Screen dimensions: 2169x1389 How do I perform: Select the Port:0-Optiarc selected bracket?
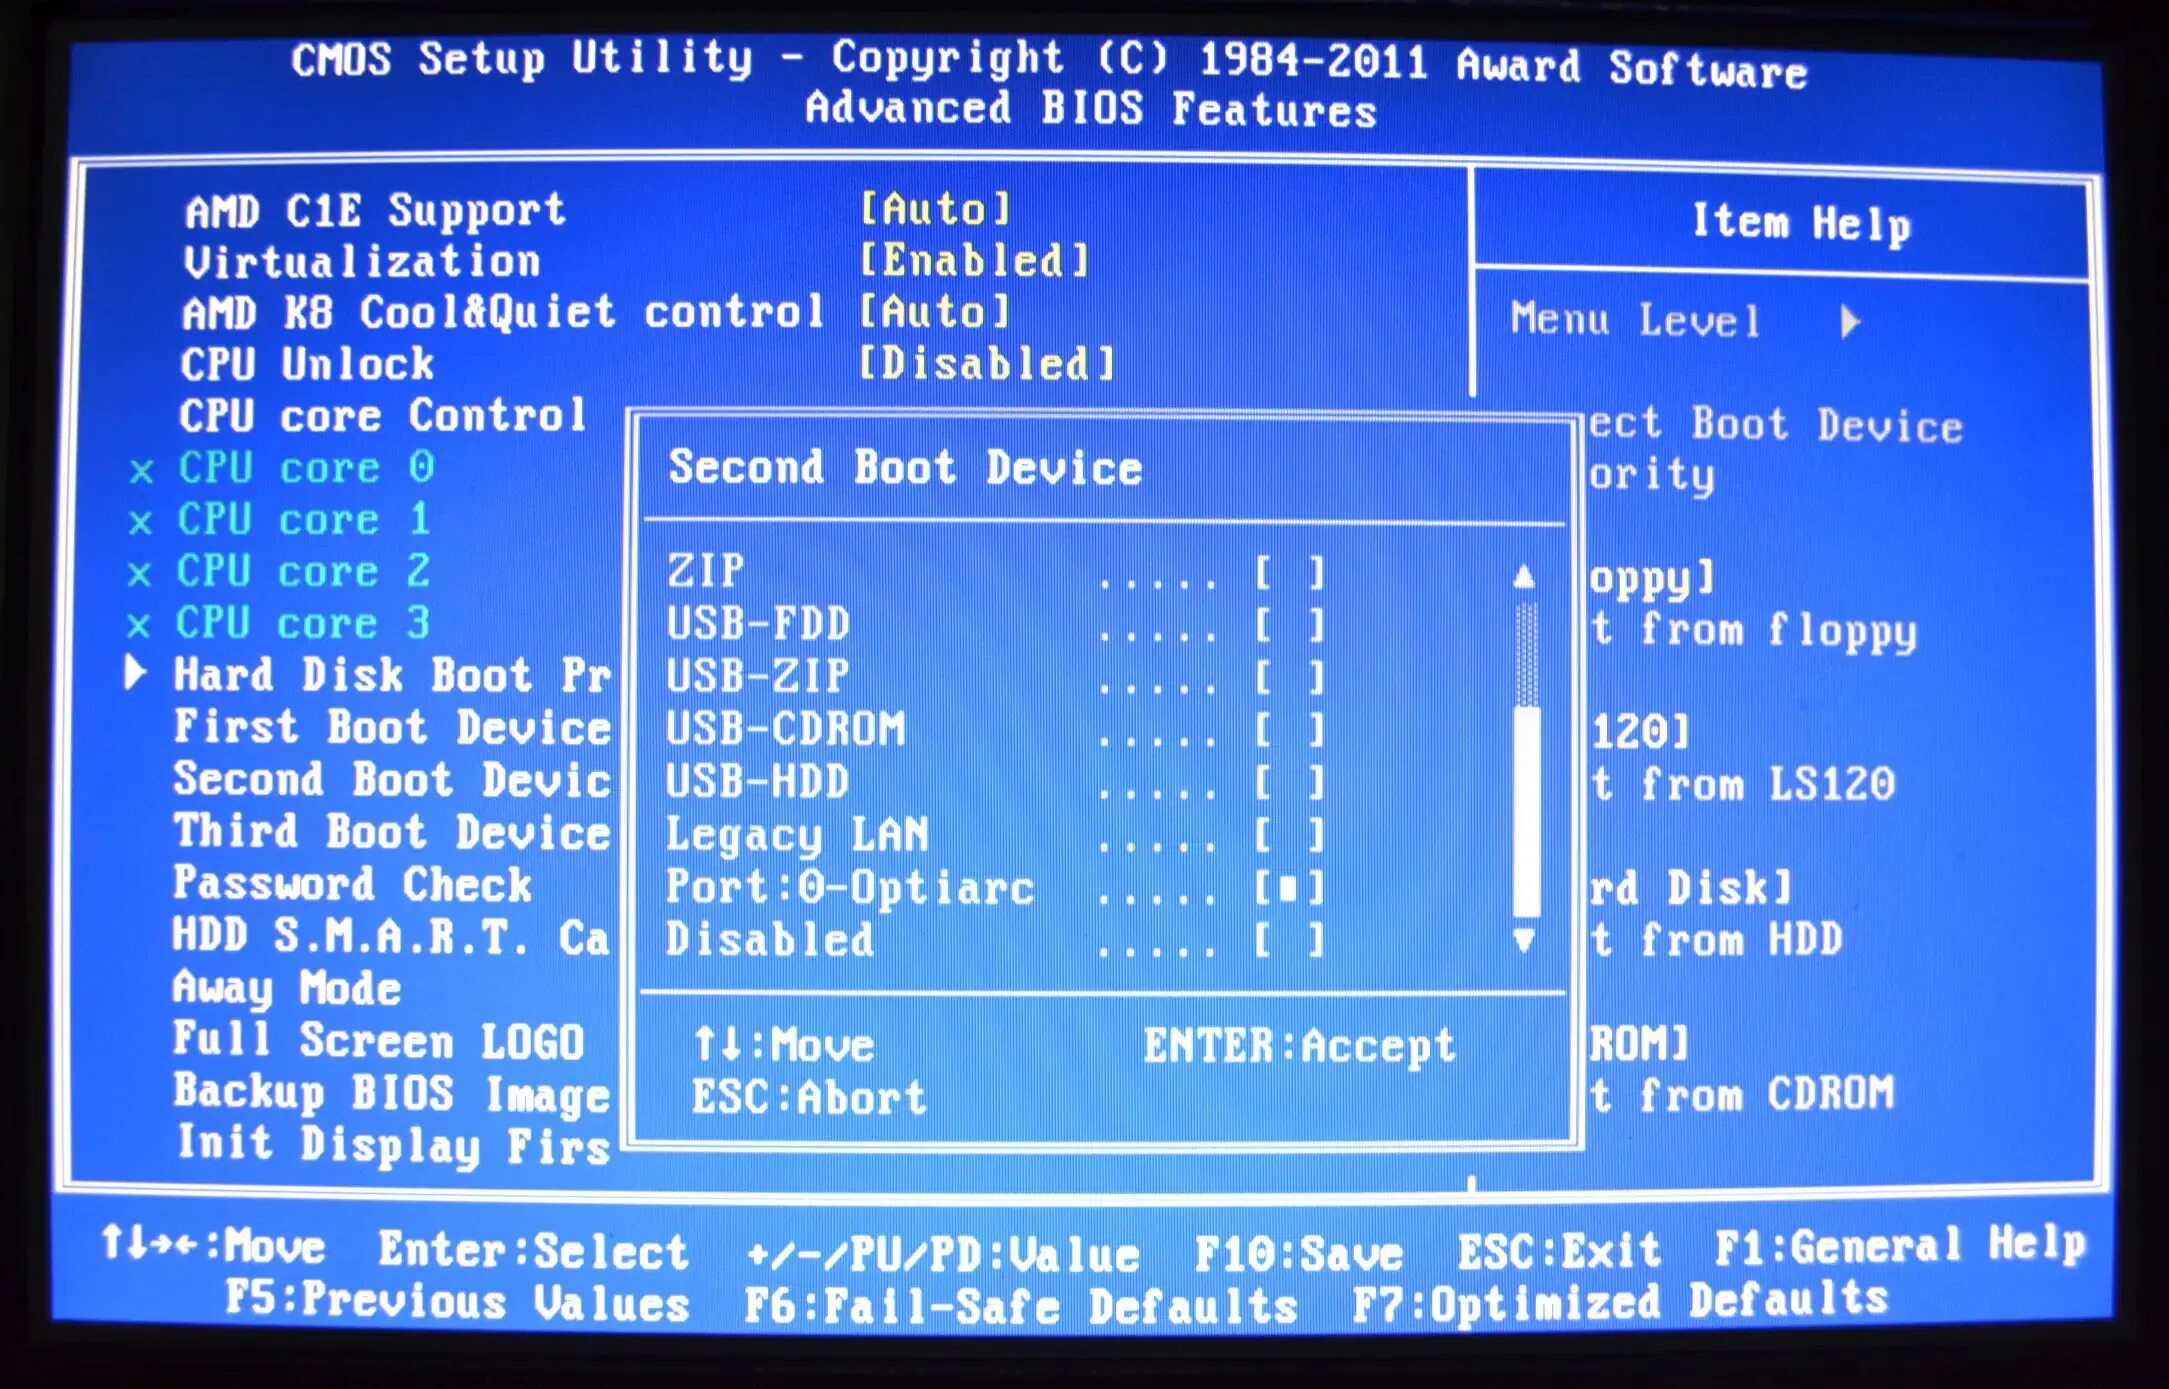[x=1289, y=887]
